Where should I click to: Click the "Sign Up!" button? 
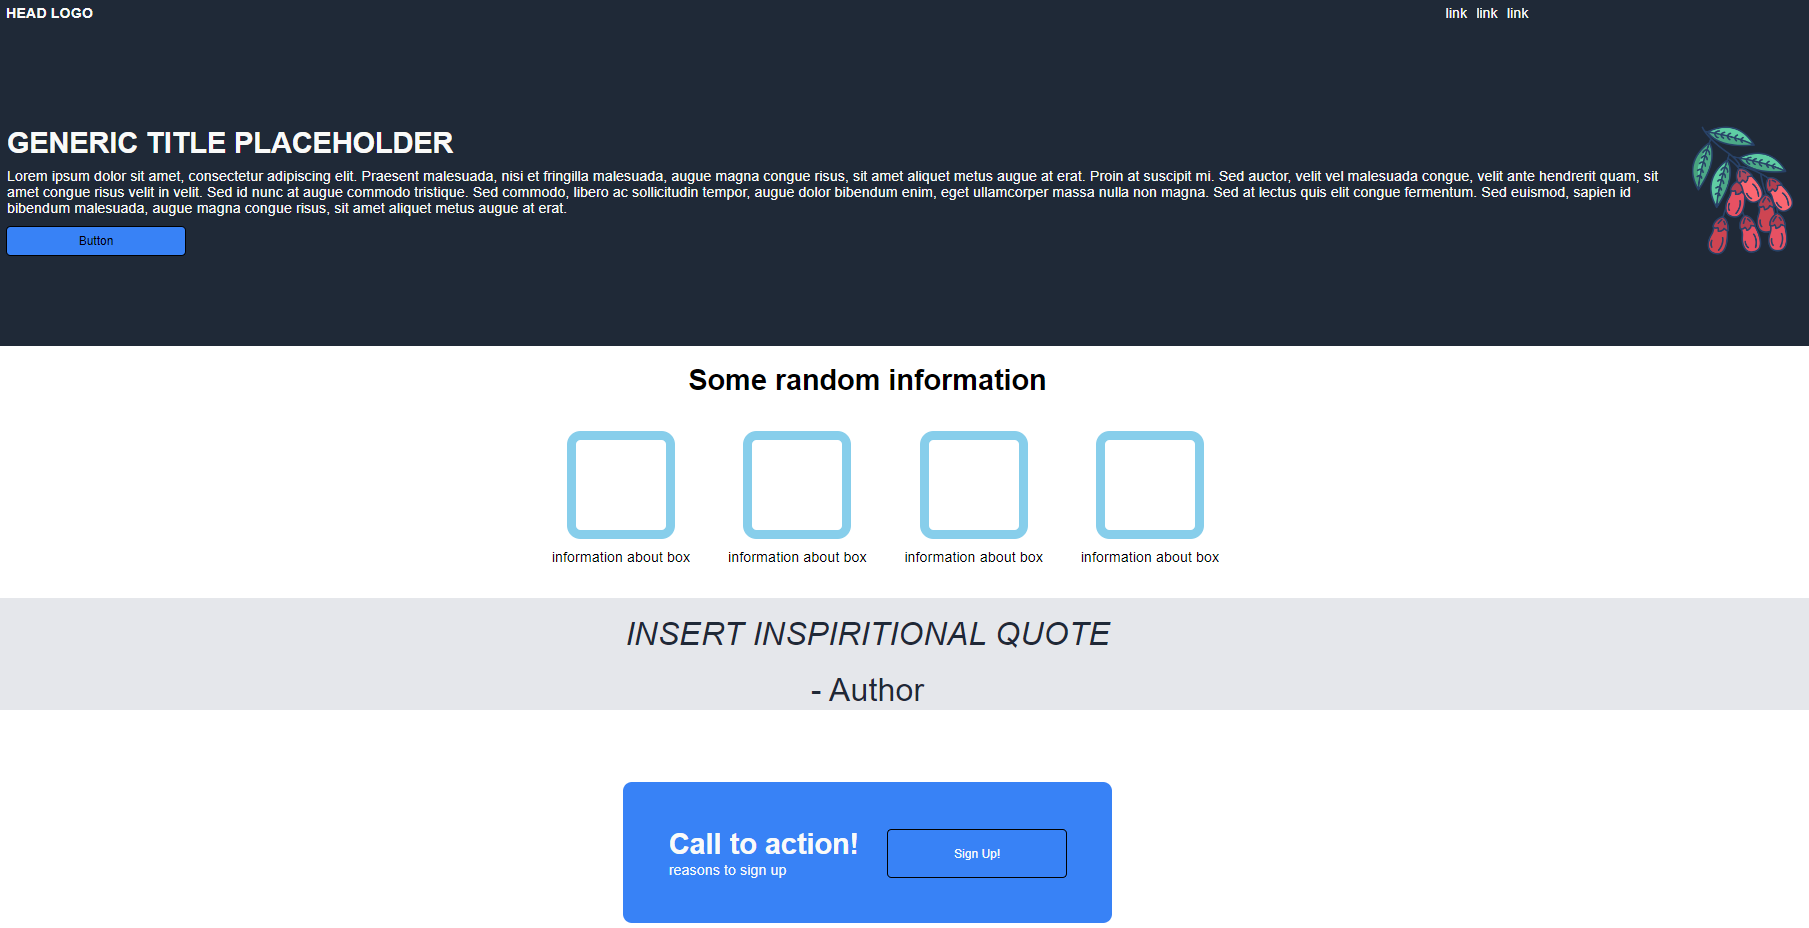click(976, 853)
